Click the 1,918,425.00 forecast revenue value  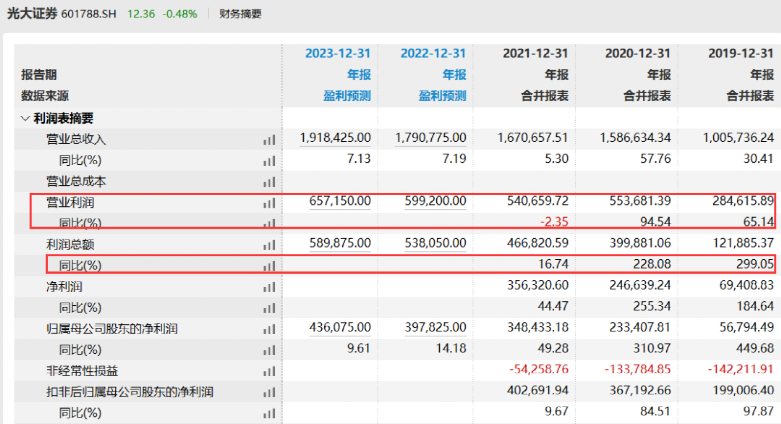point(335,138)
